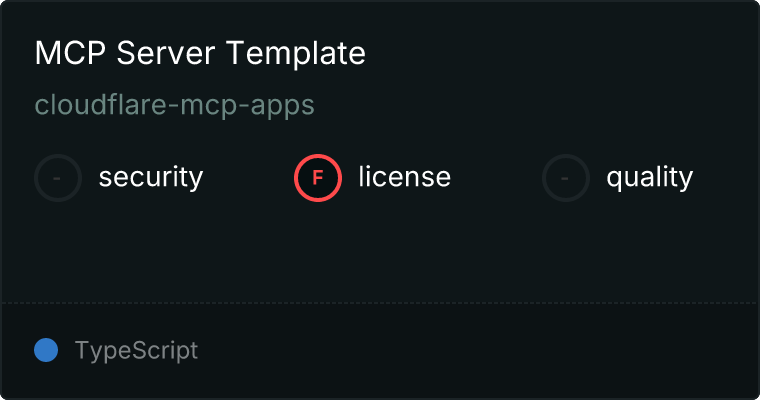Click the red F license grade badge

[318, 178]
